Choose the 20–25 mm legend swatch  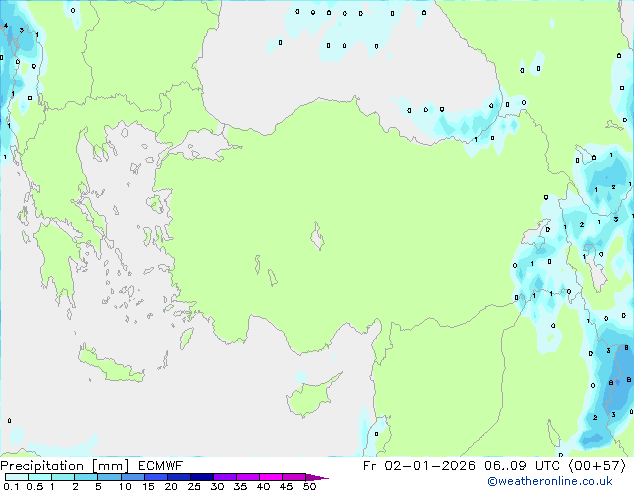pos(178,477)
